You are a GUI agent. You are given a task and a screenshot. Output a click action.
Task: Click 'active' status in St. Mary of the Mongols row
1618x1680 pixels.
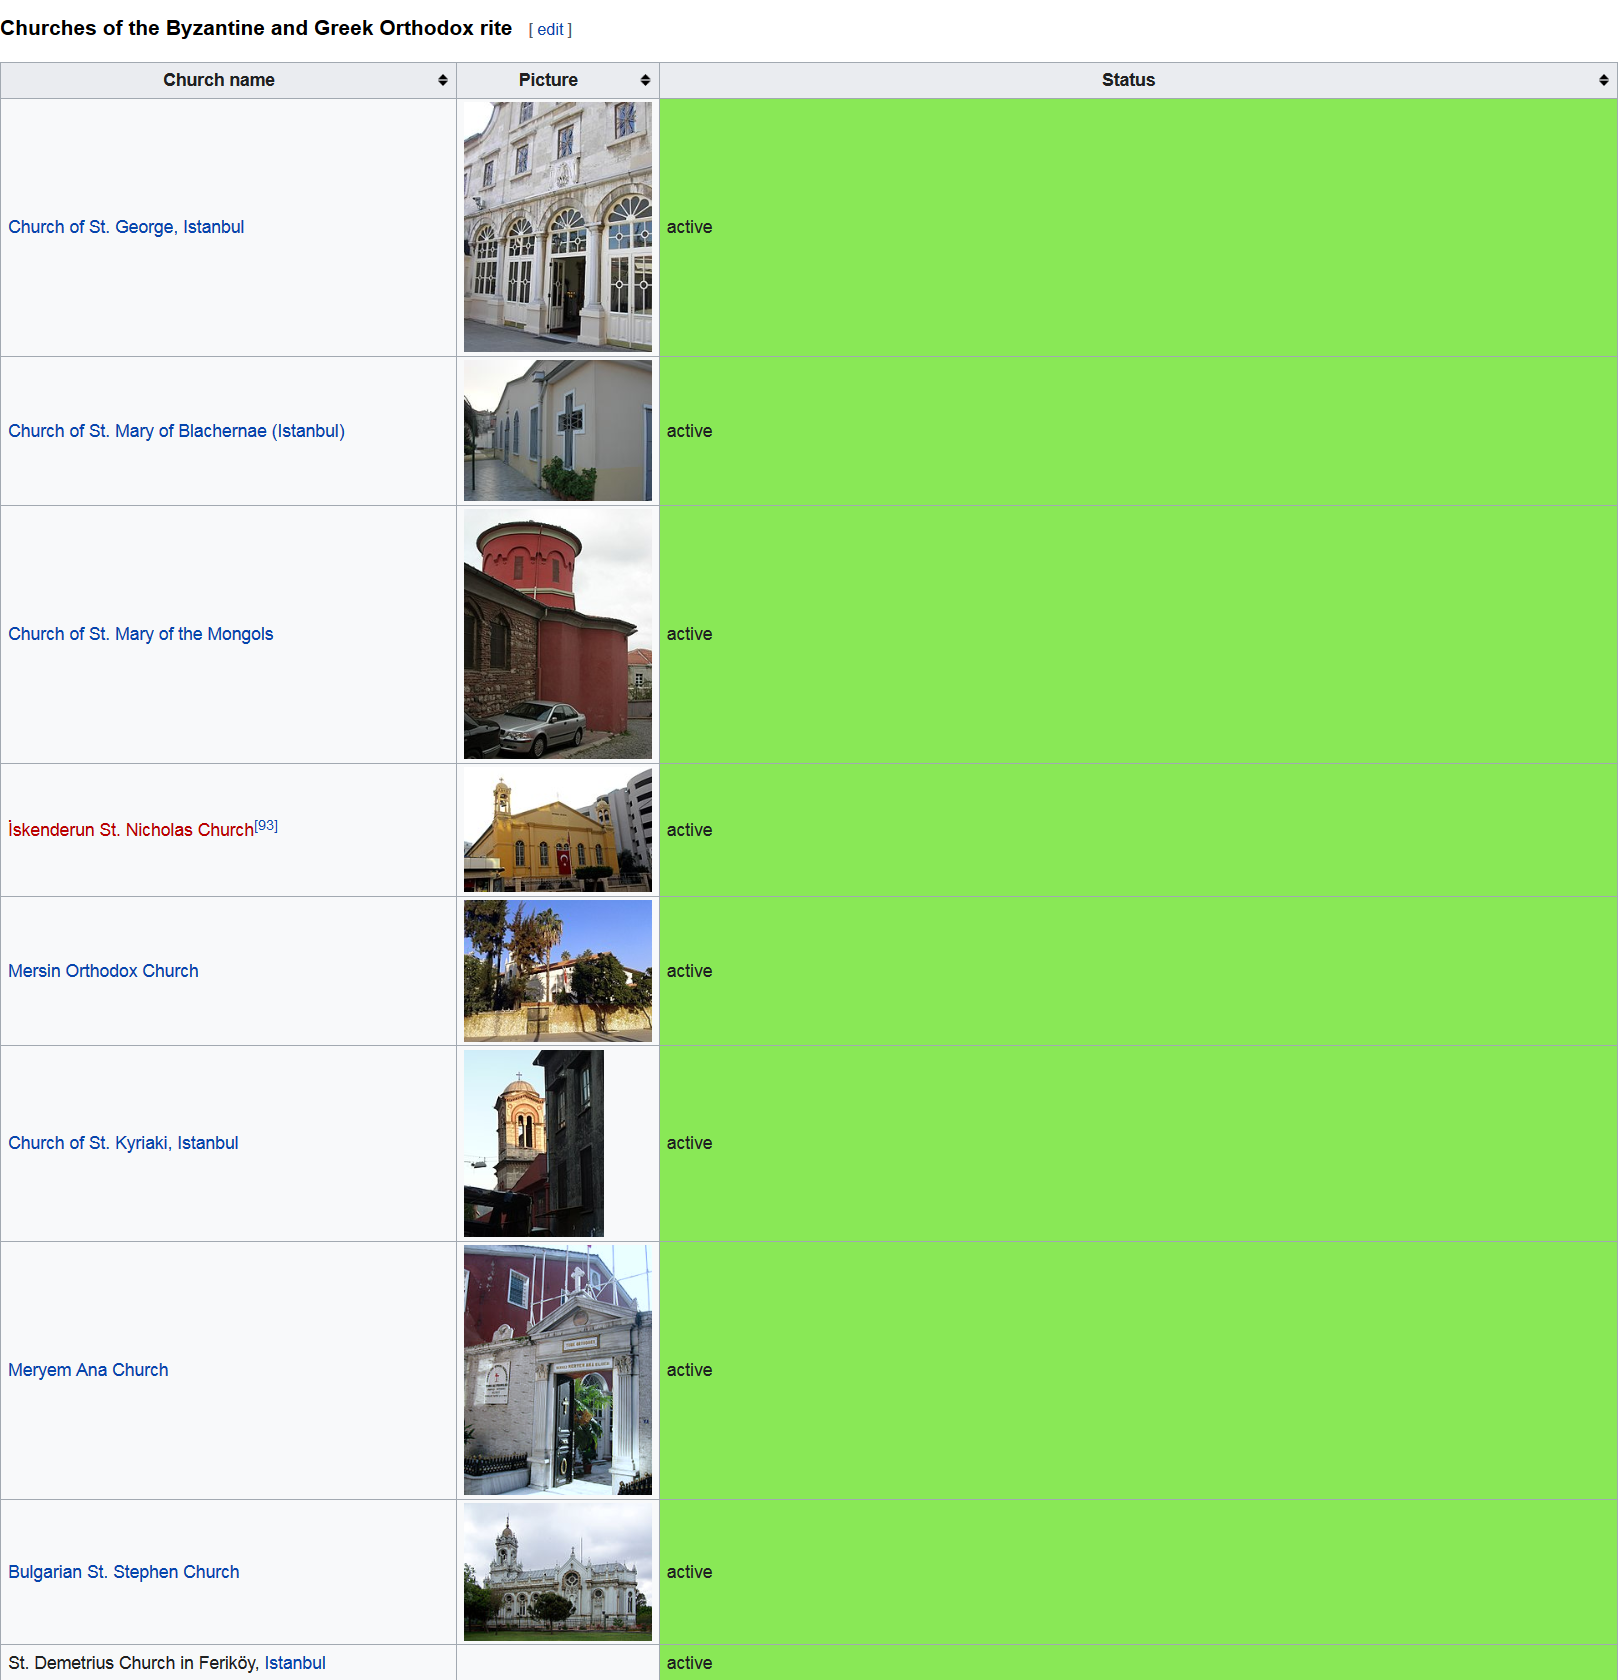click(690, 634)
